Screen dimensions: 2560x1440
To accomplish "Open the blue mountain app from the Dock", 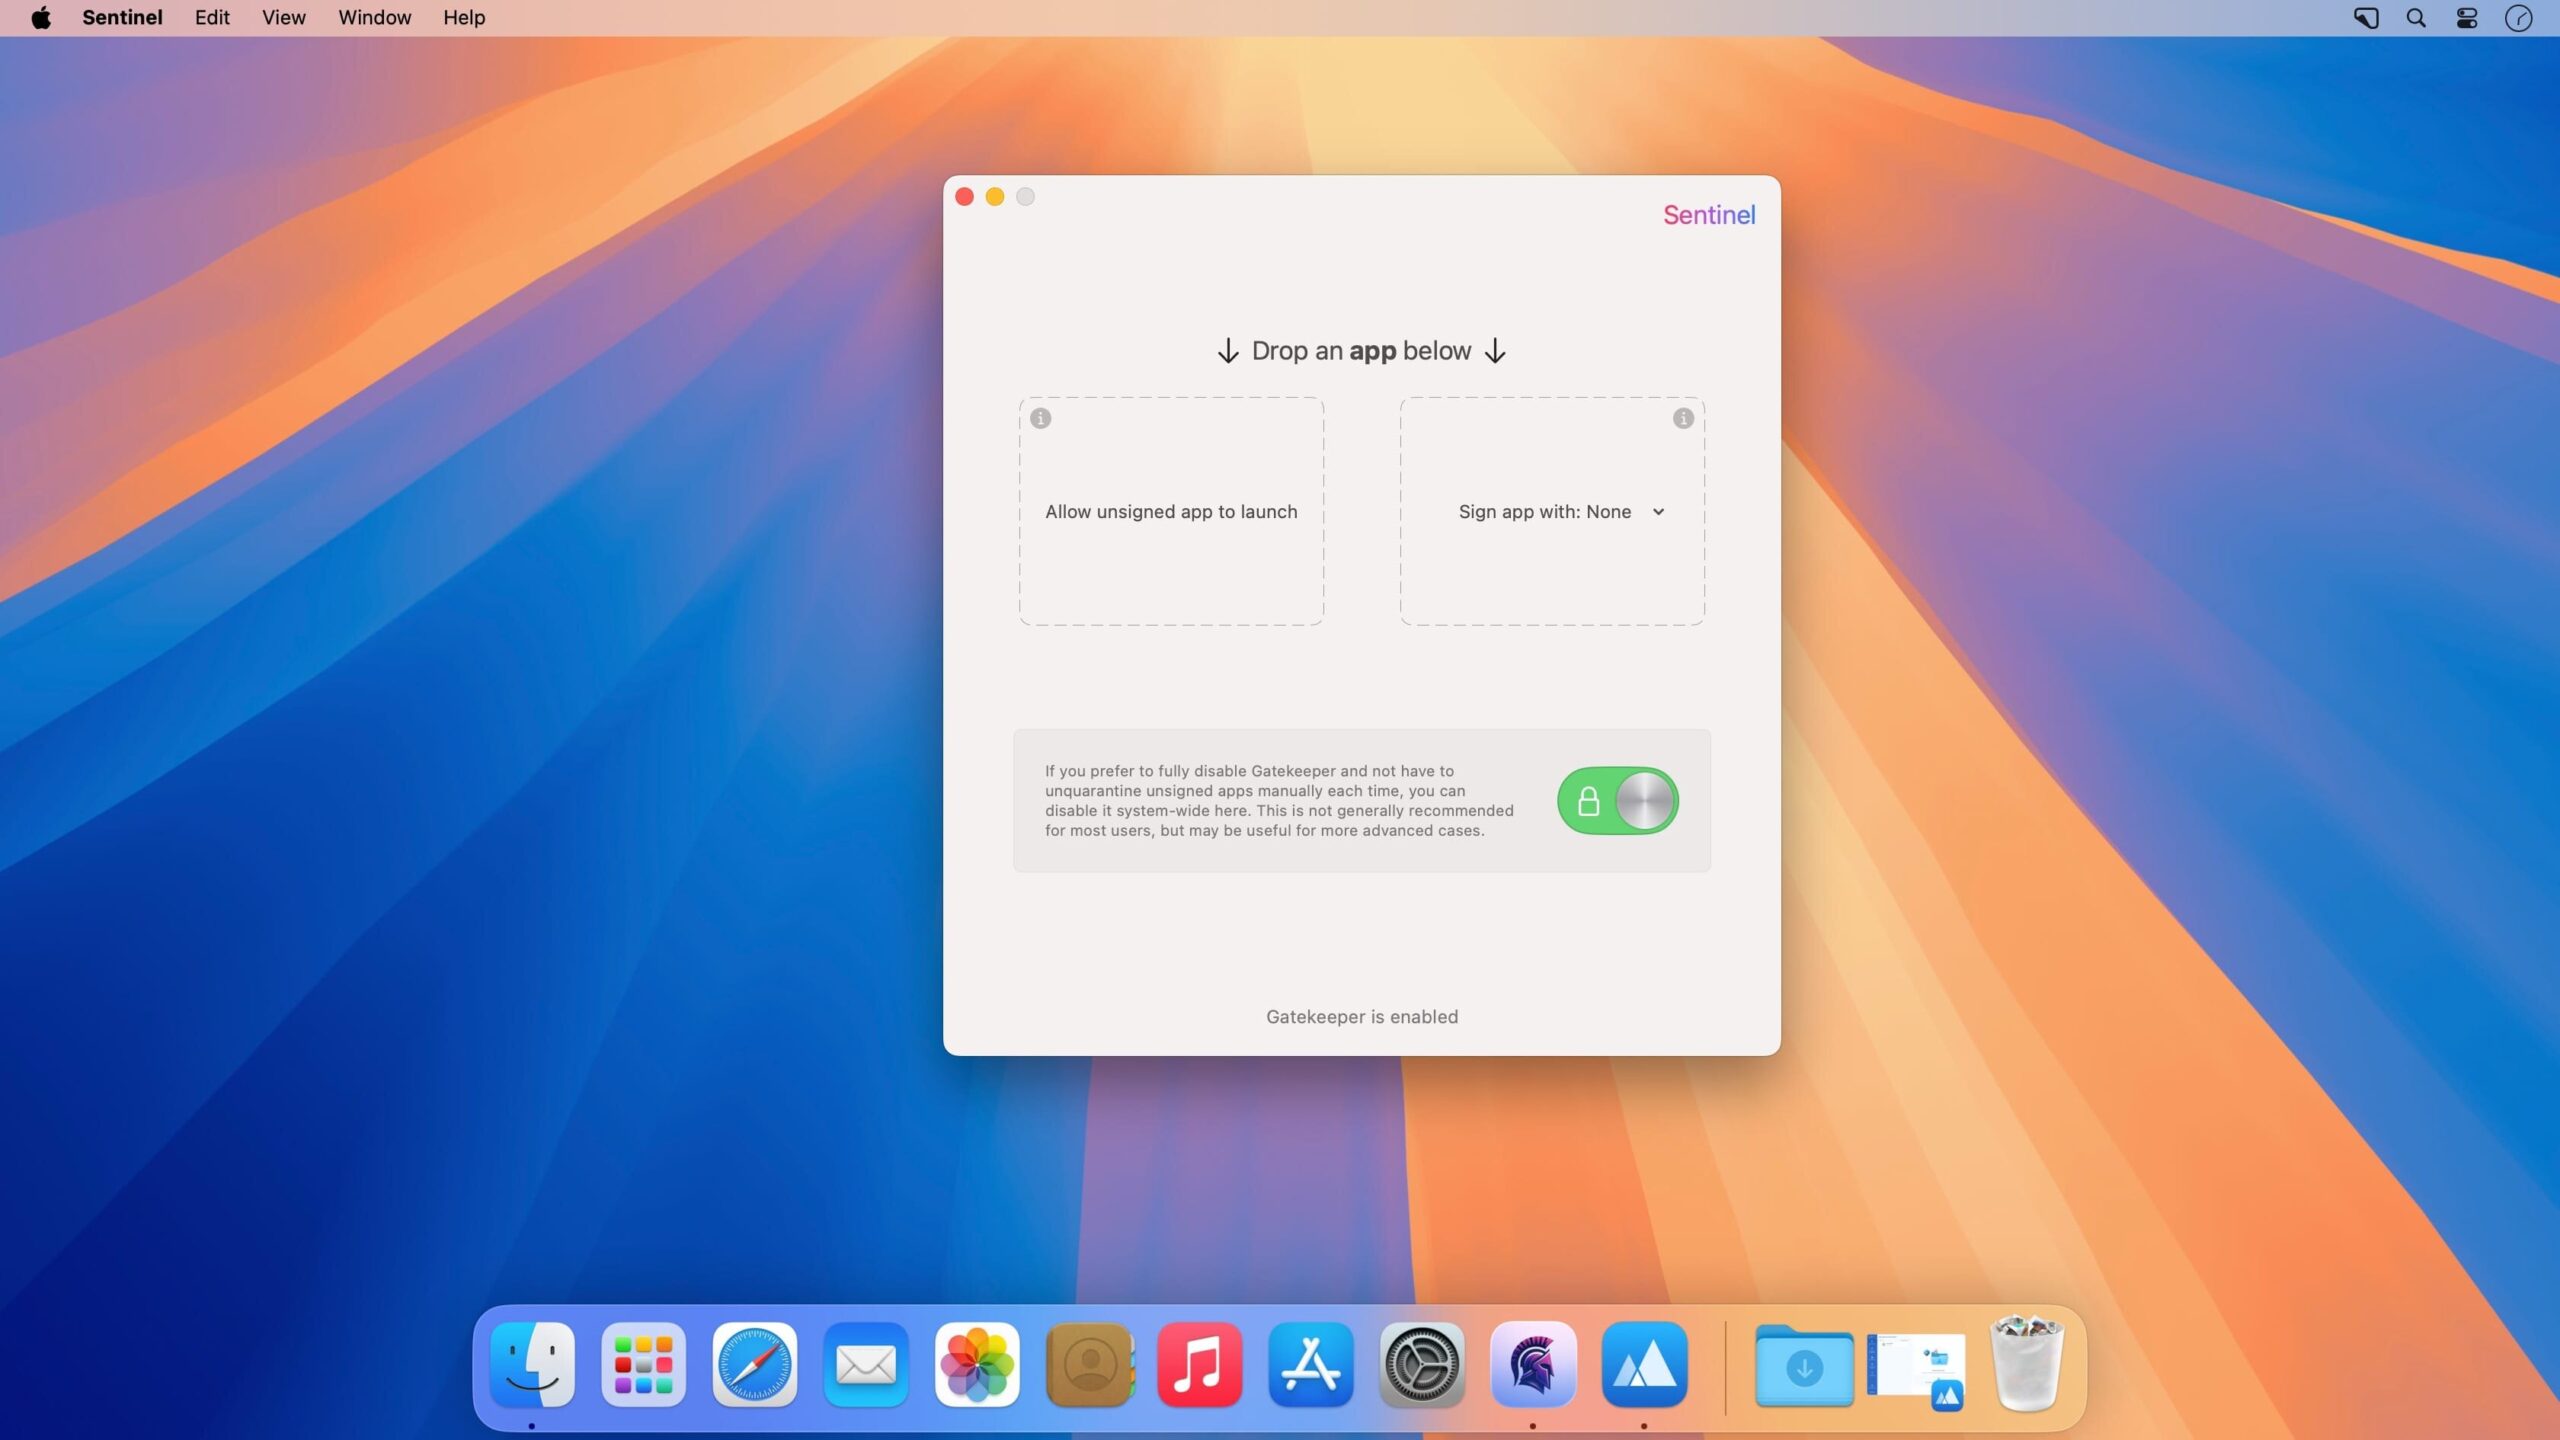I will 1645,1364.
